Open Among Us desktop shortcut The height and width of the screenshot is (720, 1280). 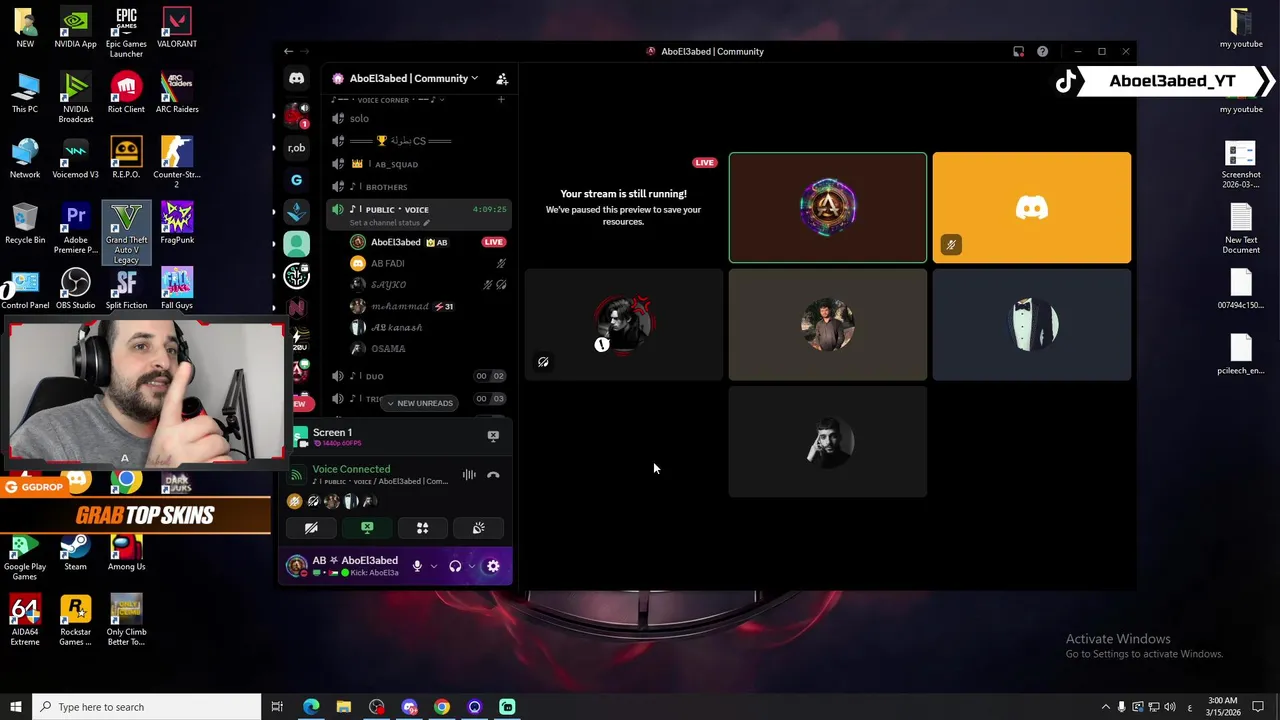coord(126,551)
